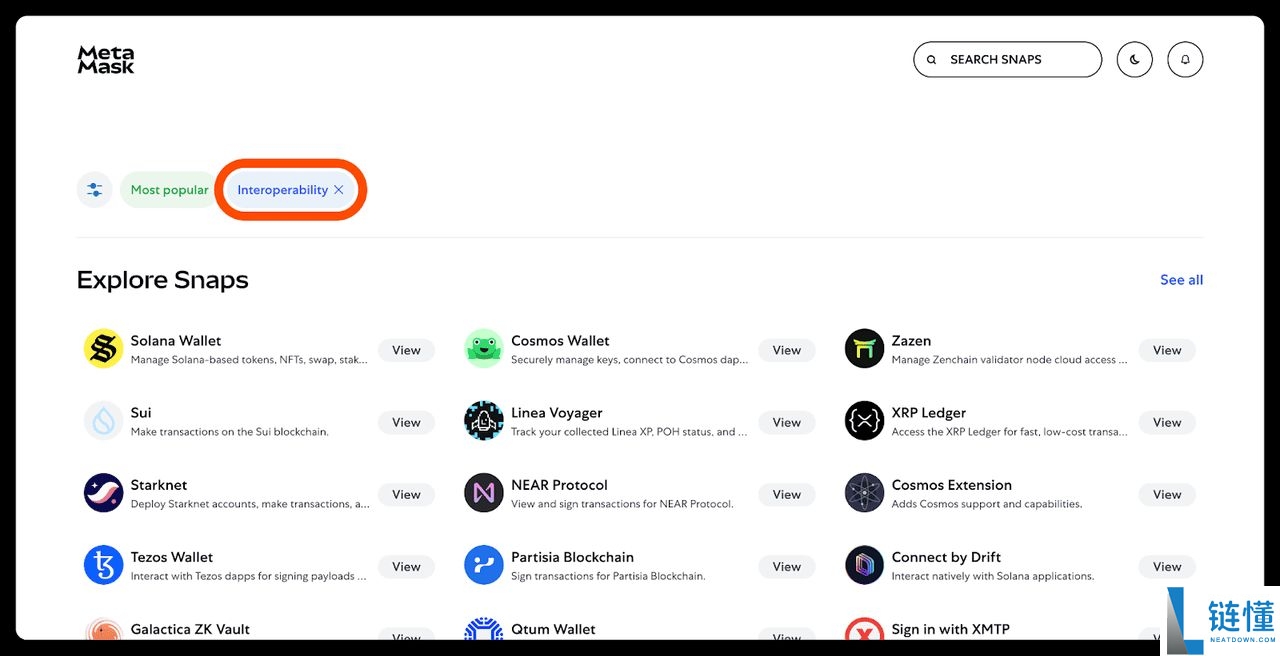View the Connect by Drift snap
1280x656 pixels.
[1167, 566]
